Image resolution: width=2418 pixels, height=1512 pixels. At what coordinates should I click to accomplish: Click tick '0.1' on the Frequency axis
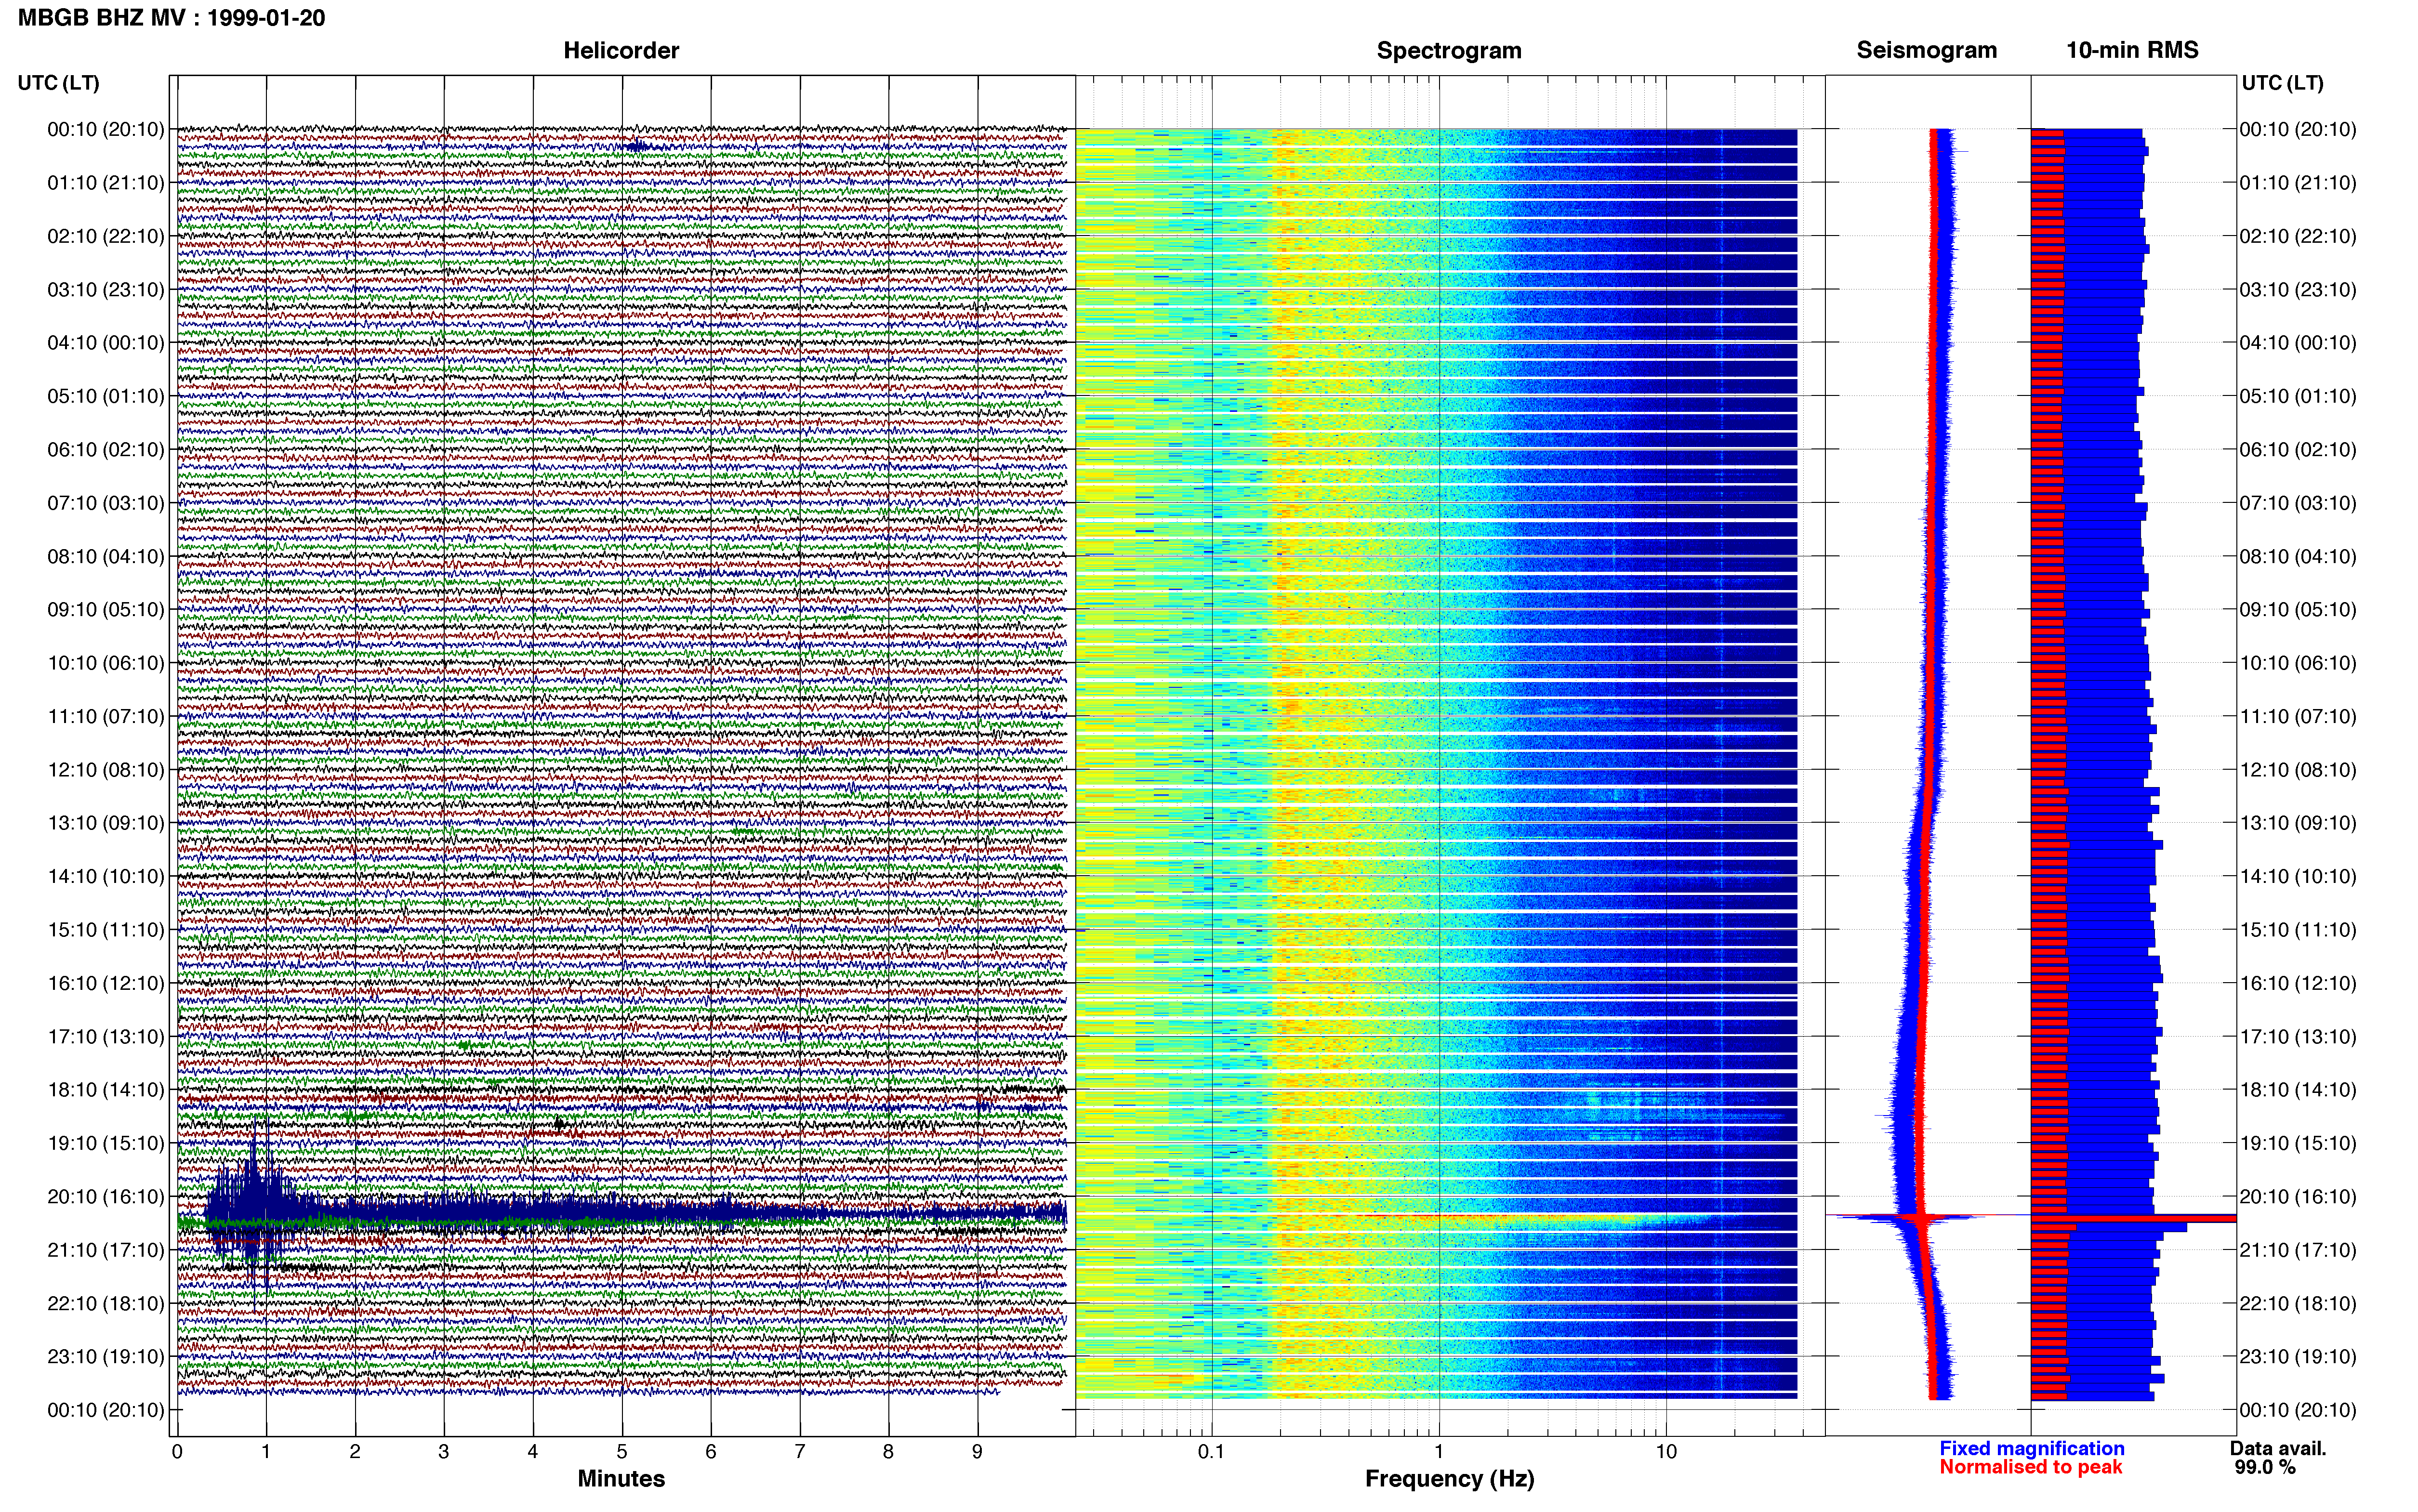(1211, 1452)
